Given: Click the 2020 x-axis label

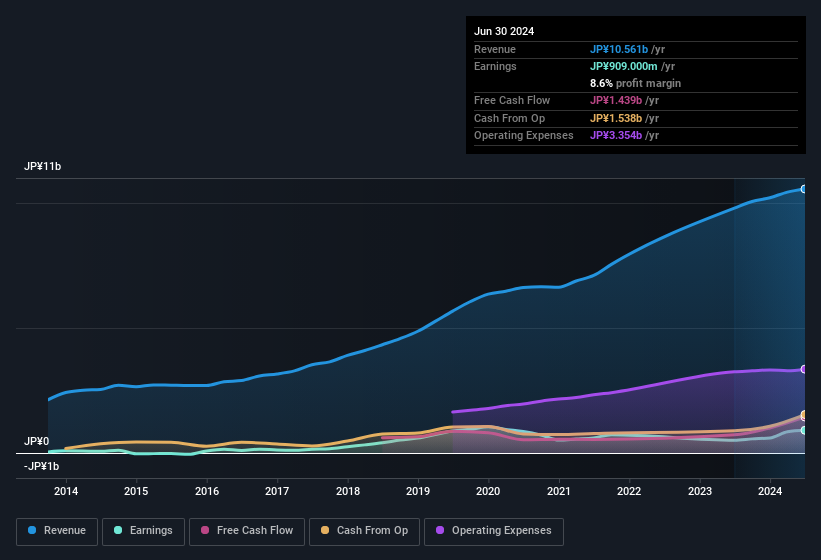Looking at the screenshot, I should point(488,491).
